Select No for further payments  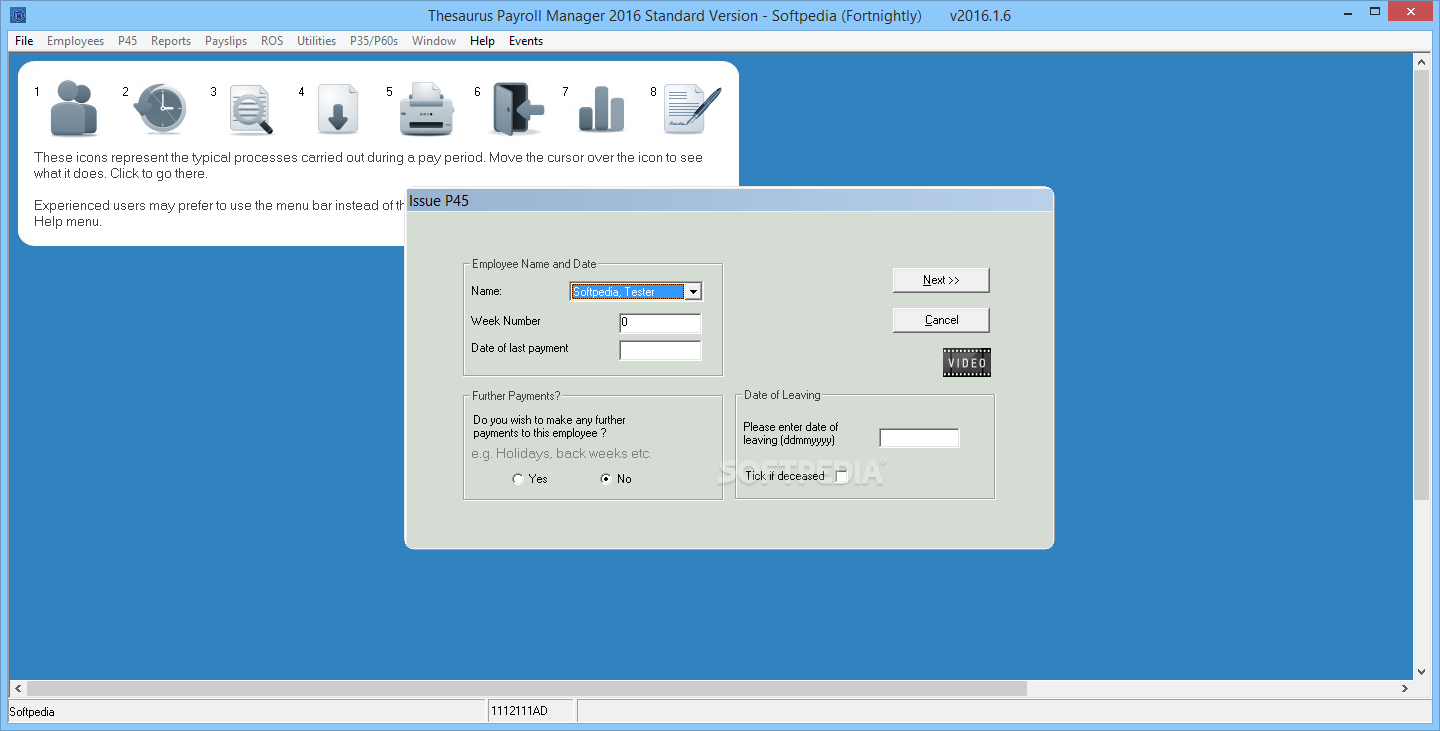606,479
